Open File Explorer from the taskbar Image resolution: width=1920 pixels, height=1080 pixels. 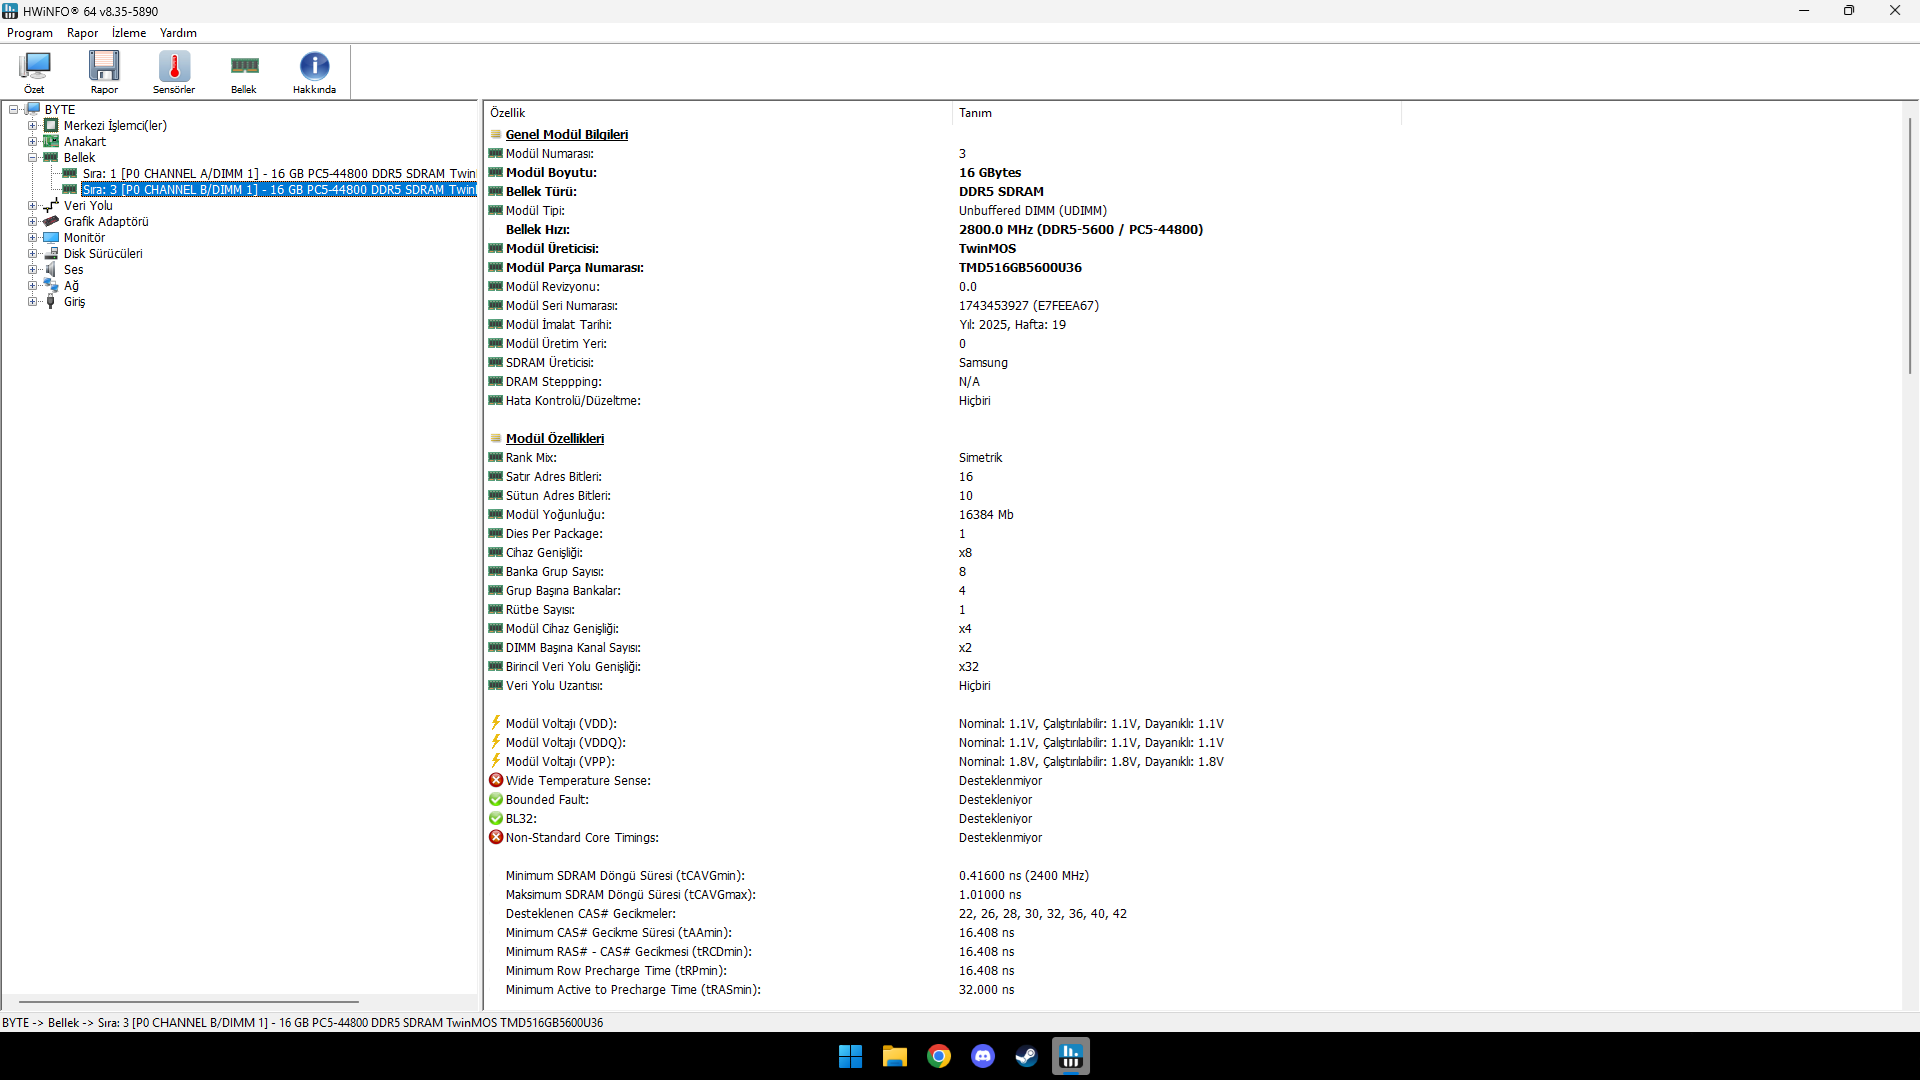coord(895,1056)
